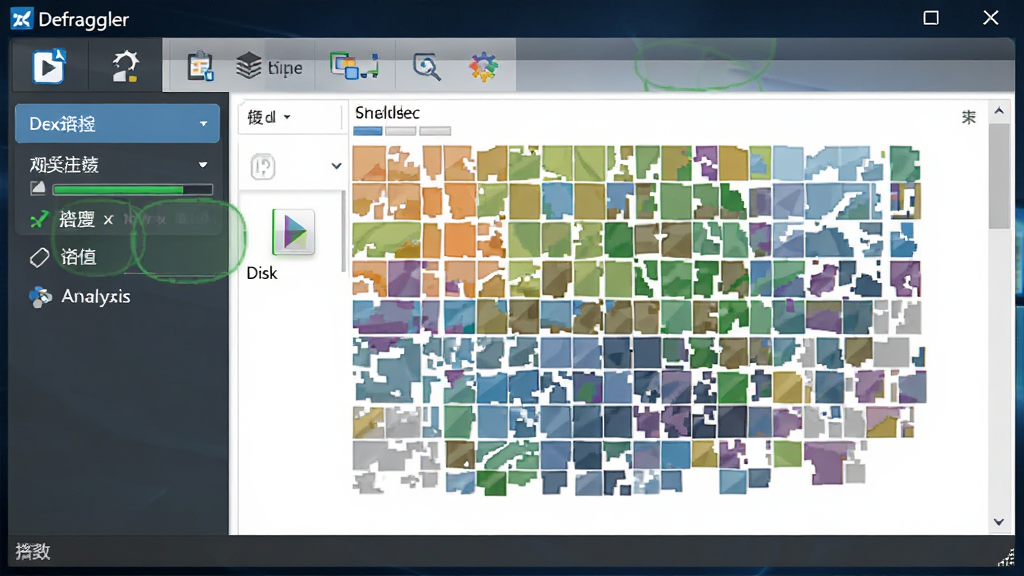Open the dual monitors toolbar icon
1024x576 pixels.
click(x=354, y=67)
